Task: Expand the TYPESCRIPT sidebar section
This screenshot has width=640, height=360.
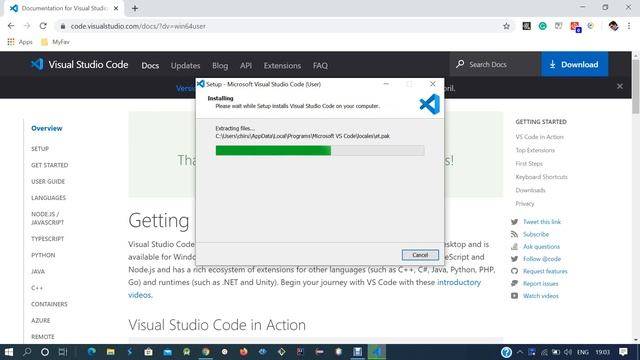Action: click(47, 239)
